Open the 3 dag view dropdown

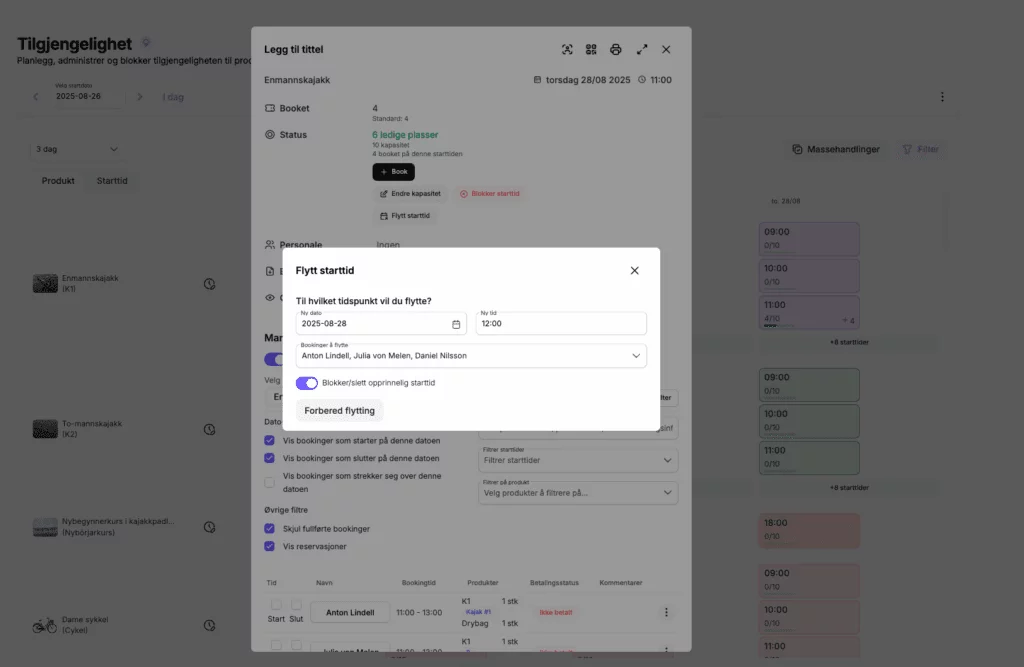tap(76, 149)
